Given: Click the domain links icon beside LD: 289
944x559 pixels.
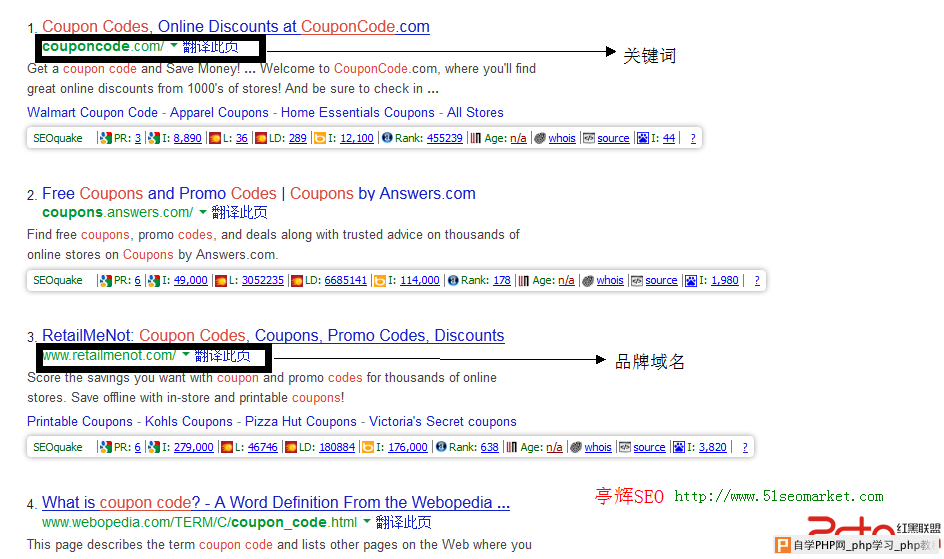Looking at the screenshot, I should click(261, 138).
